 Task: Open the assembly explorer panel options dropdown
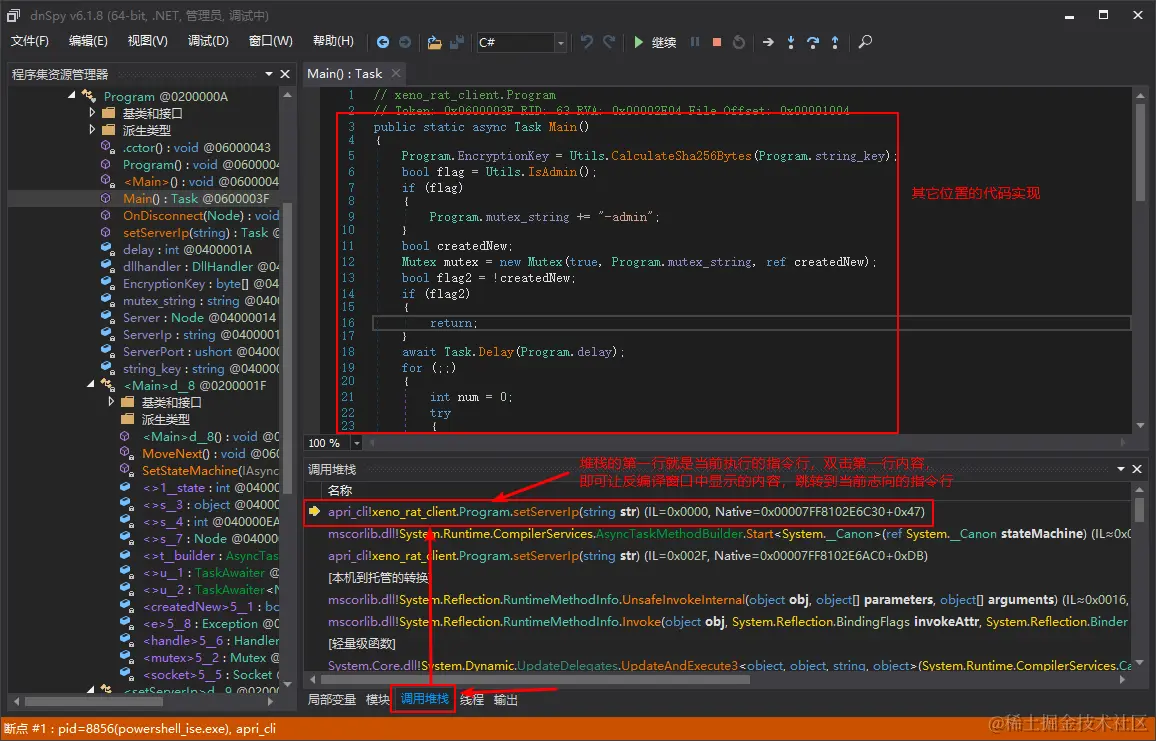pos(269,74)
